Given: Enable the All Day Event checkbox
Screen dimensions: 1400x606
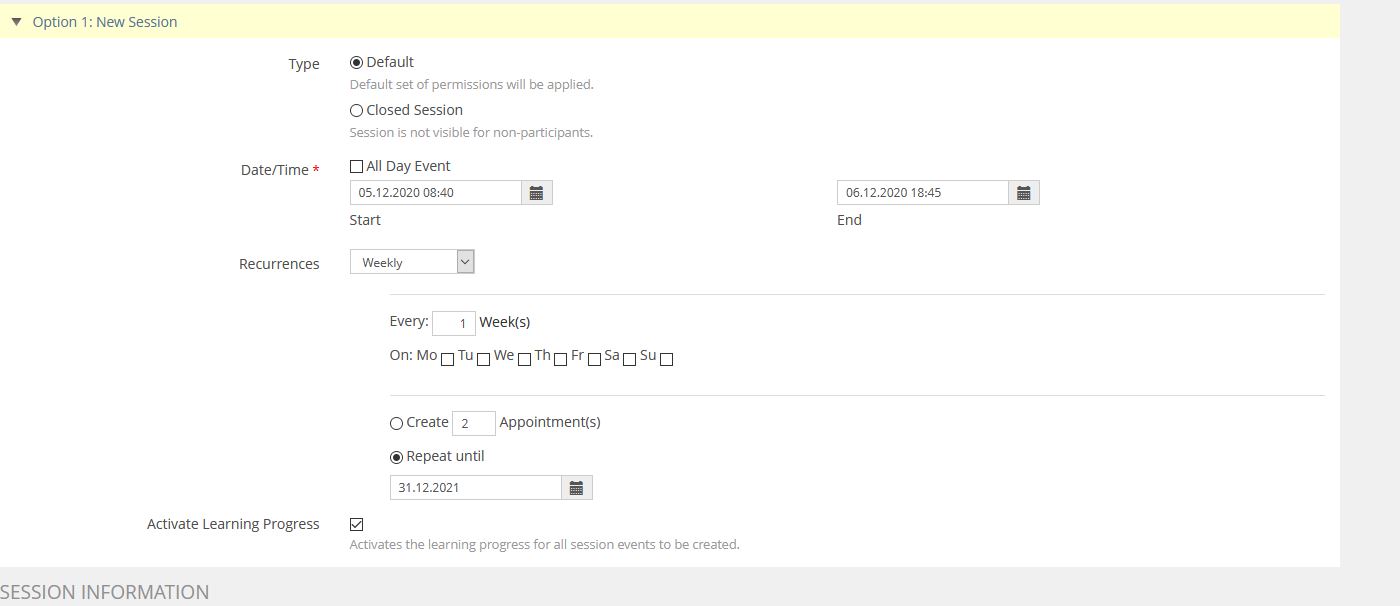Looking at the screenshot, I should [357, 167].
